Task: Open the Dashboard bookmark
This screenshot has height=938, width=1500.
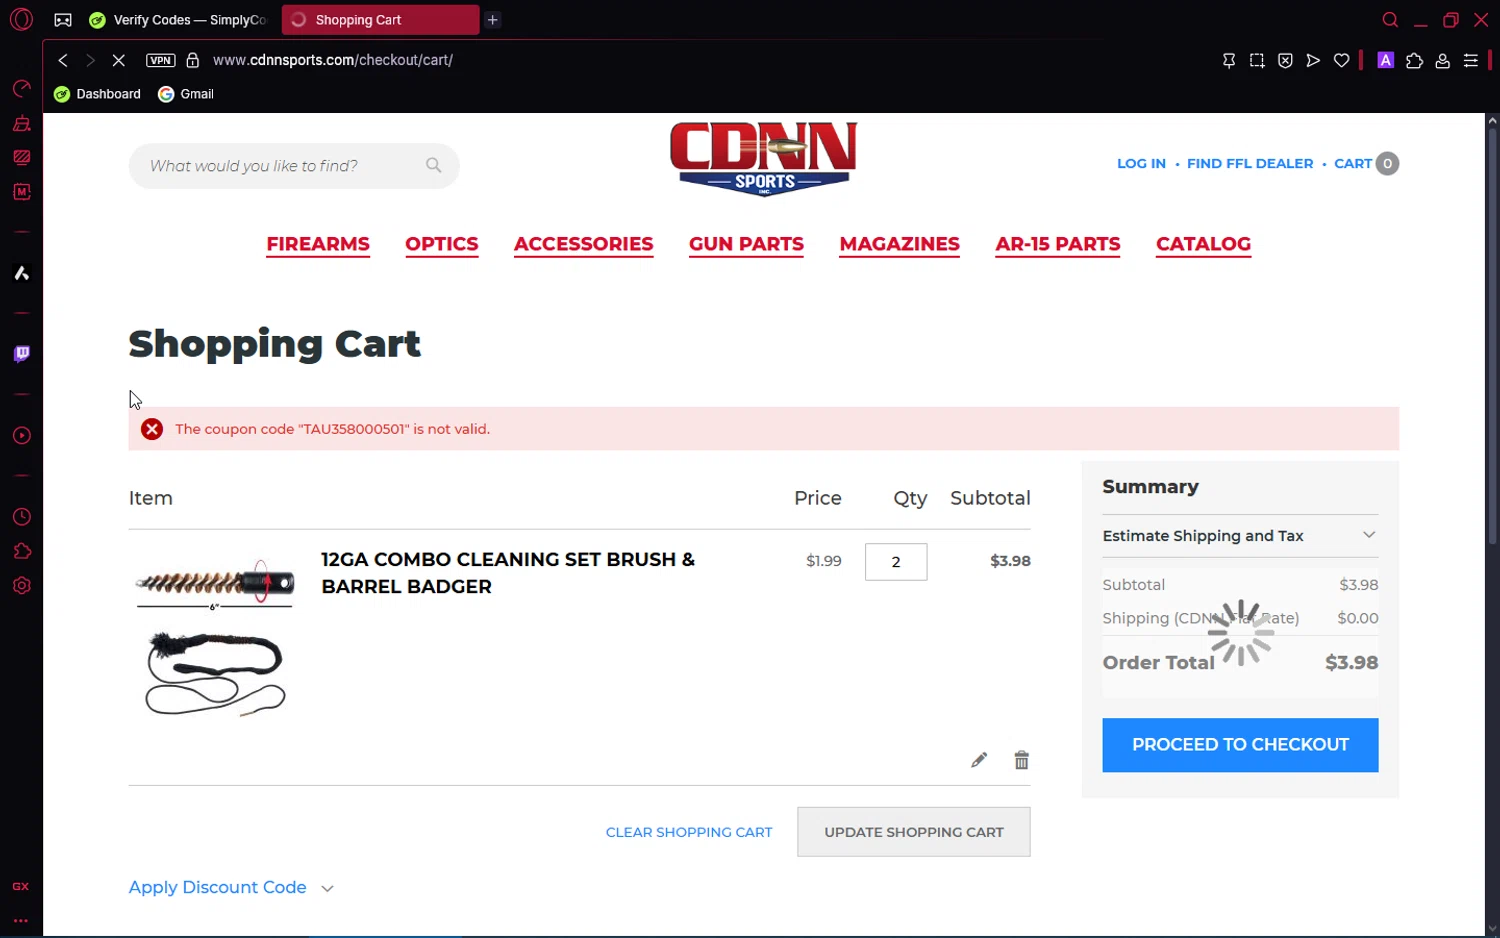Action: point(97,94)
